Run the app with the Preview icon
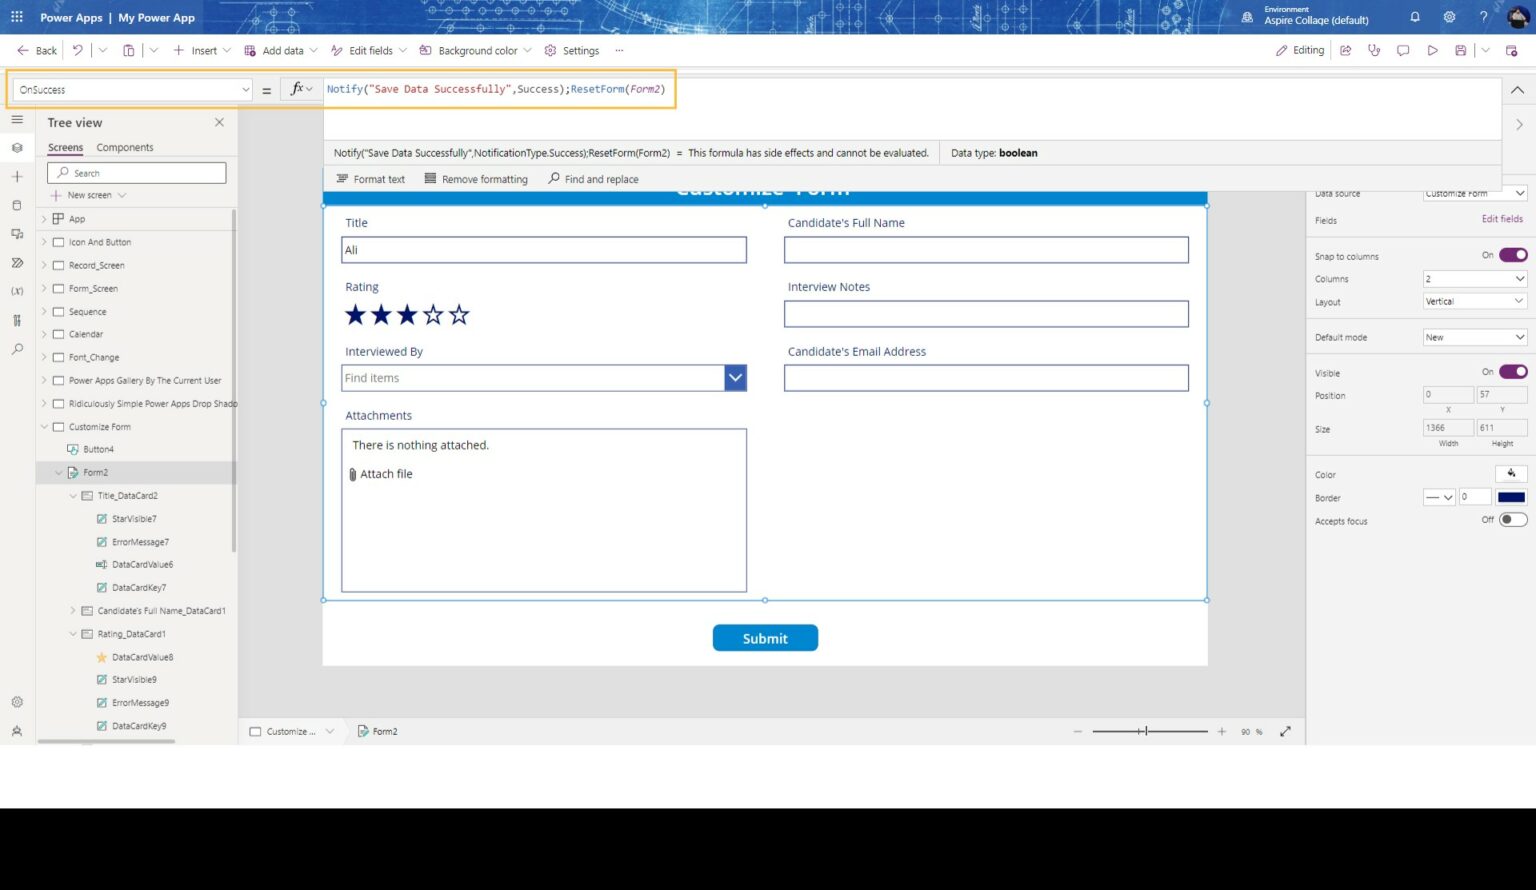The image size is (1536, 890). [1432, 50]
